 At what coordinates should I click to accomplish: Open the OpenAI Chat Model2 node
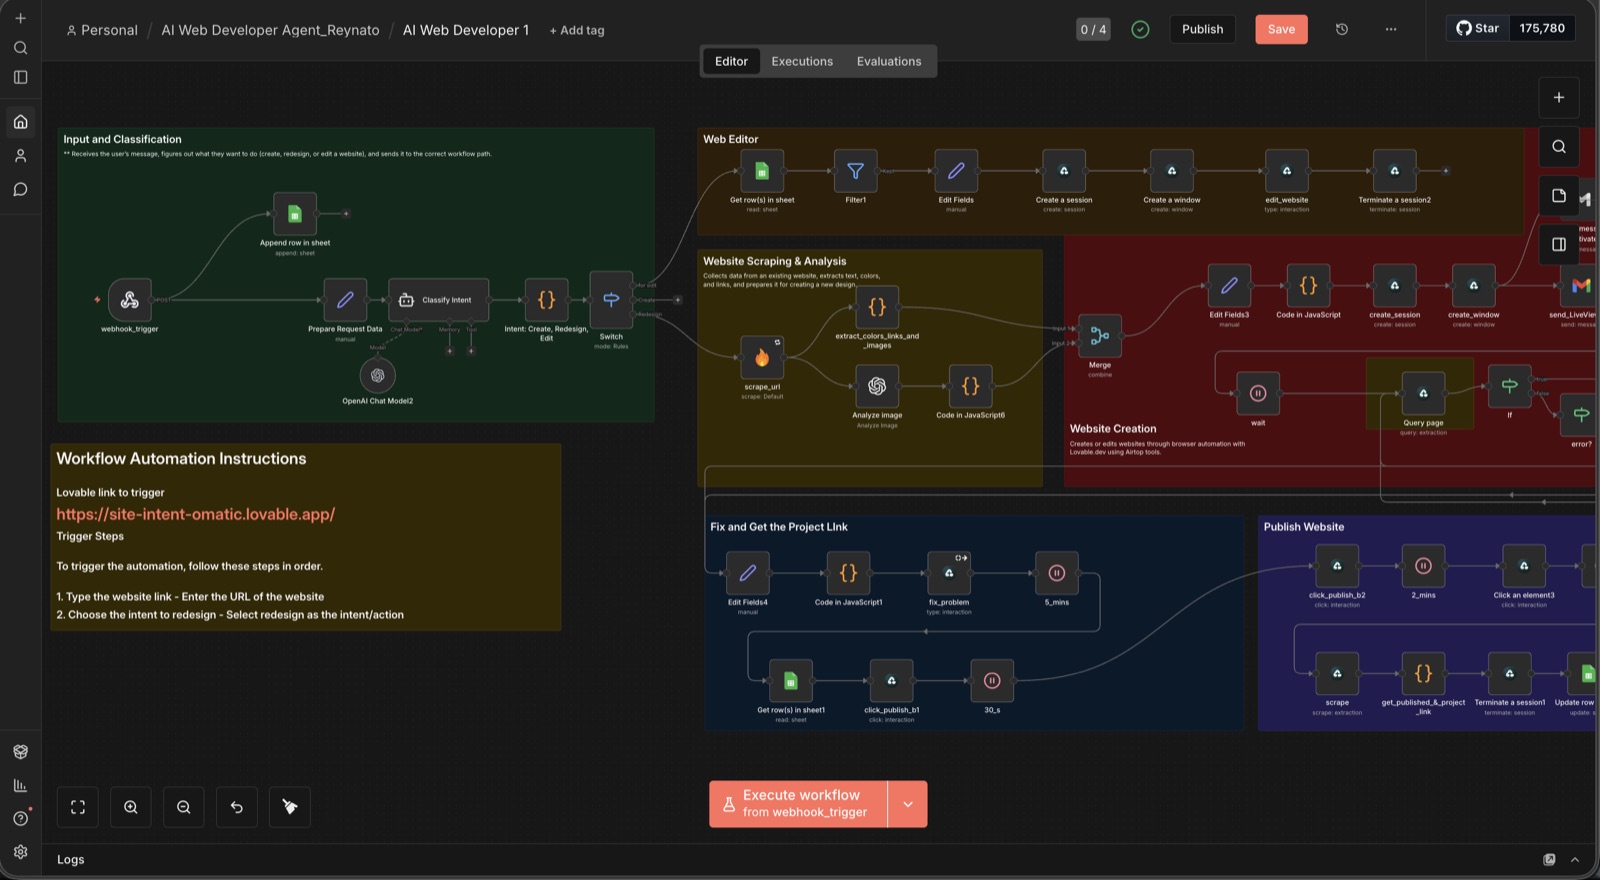pos(377,376)
